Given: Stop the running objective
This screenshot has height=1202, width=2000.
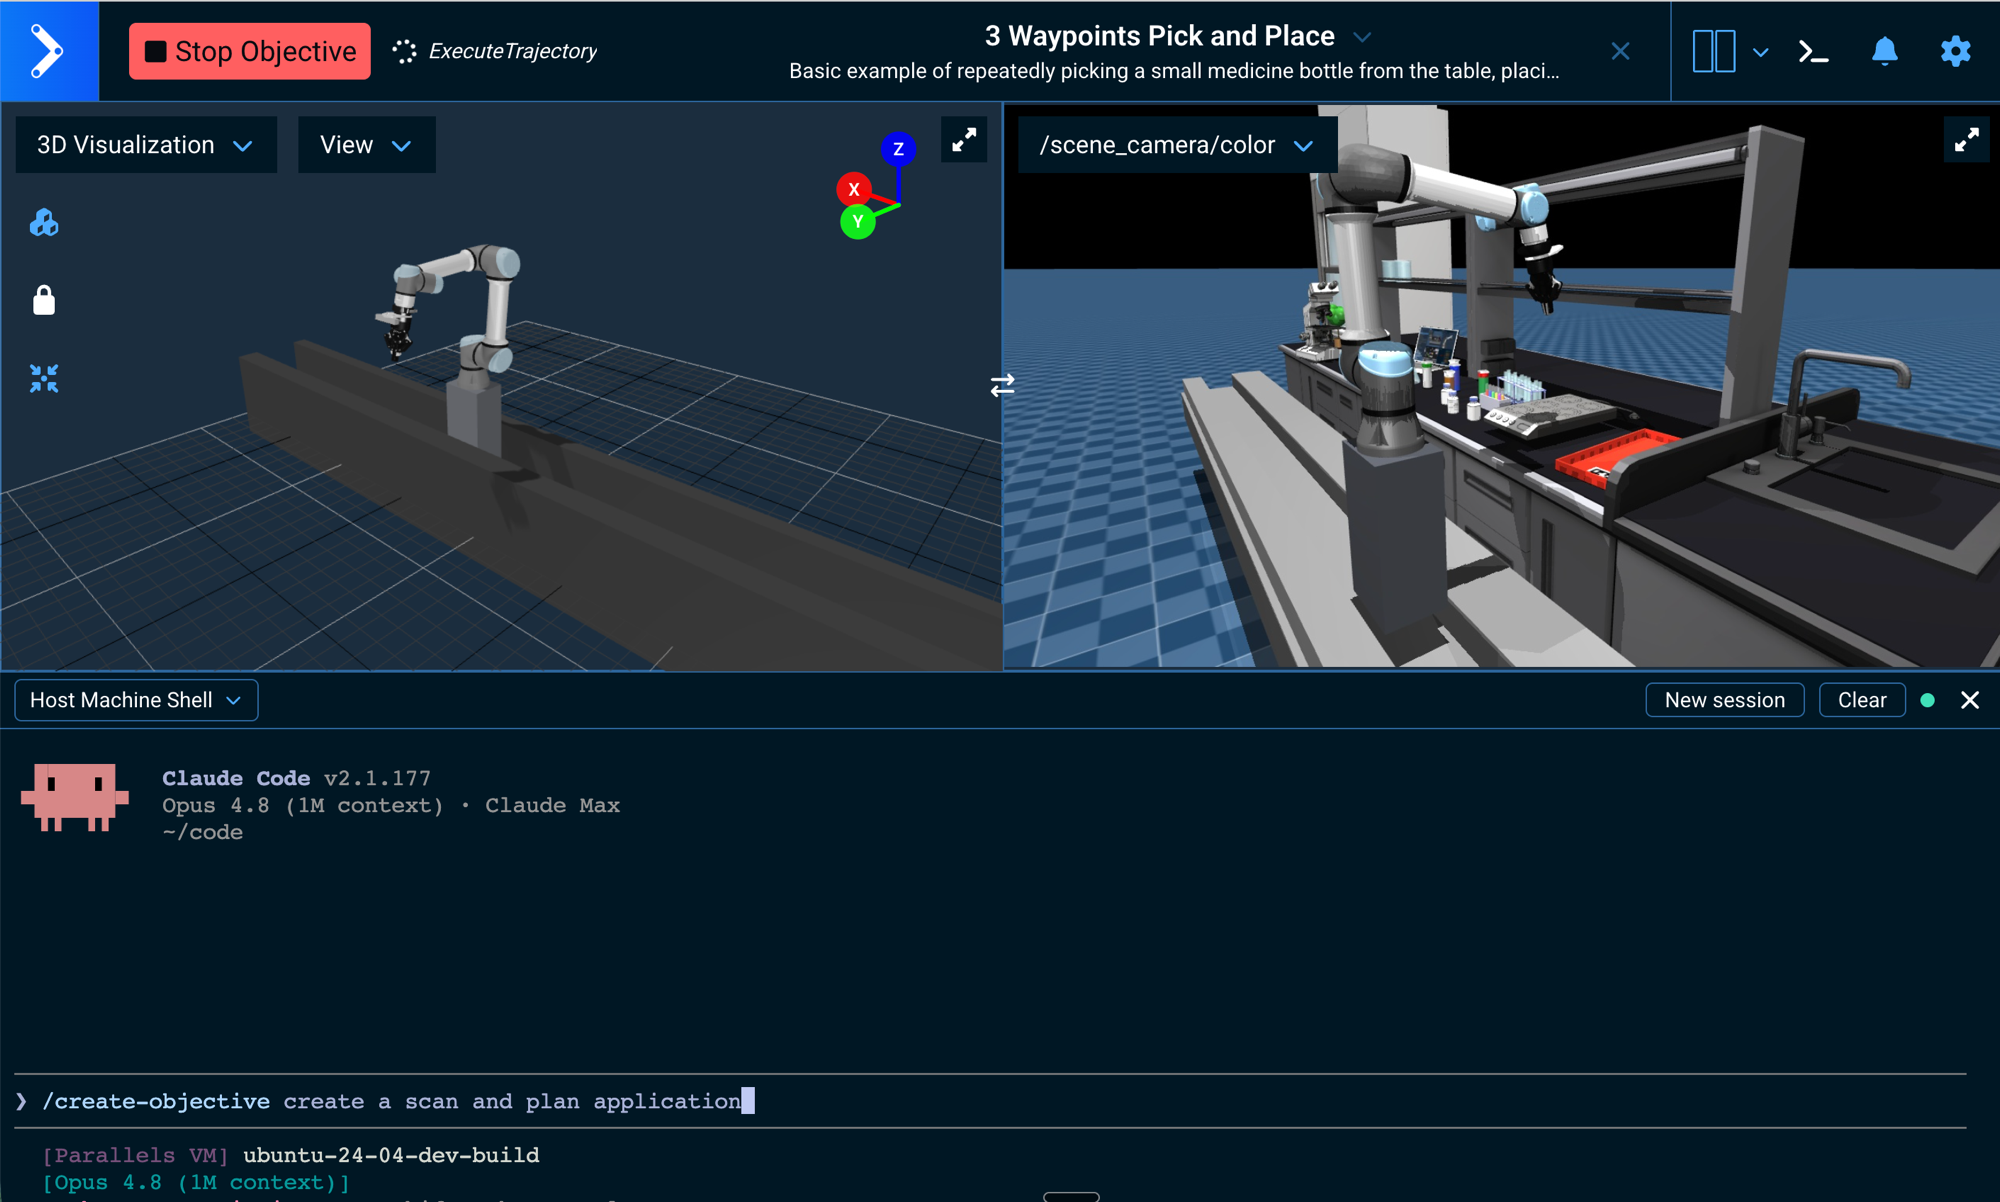Looking at the screenshot, I should 250,51.
